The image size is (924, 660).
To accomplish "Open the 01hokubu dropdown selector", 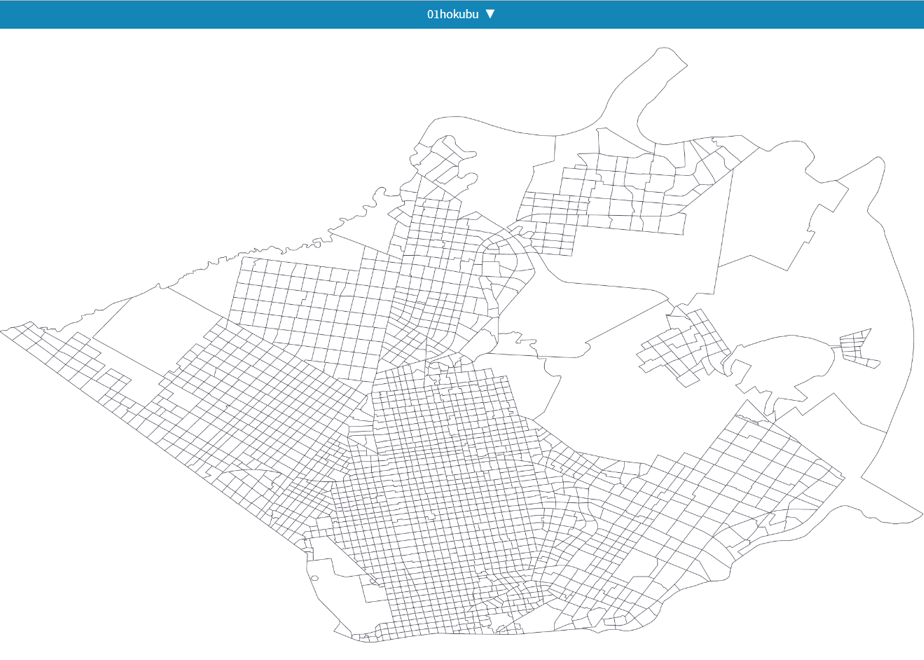I will pos(461,14).
